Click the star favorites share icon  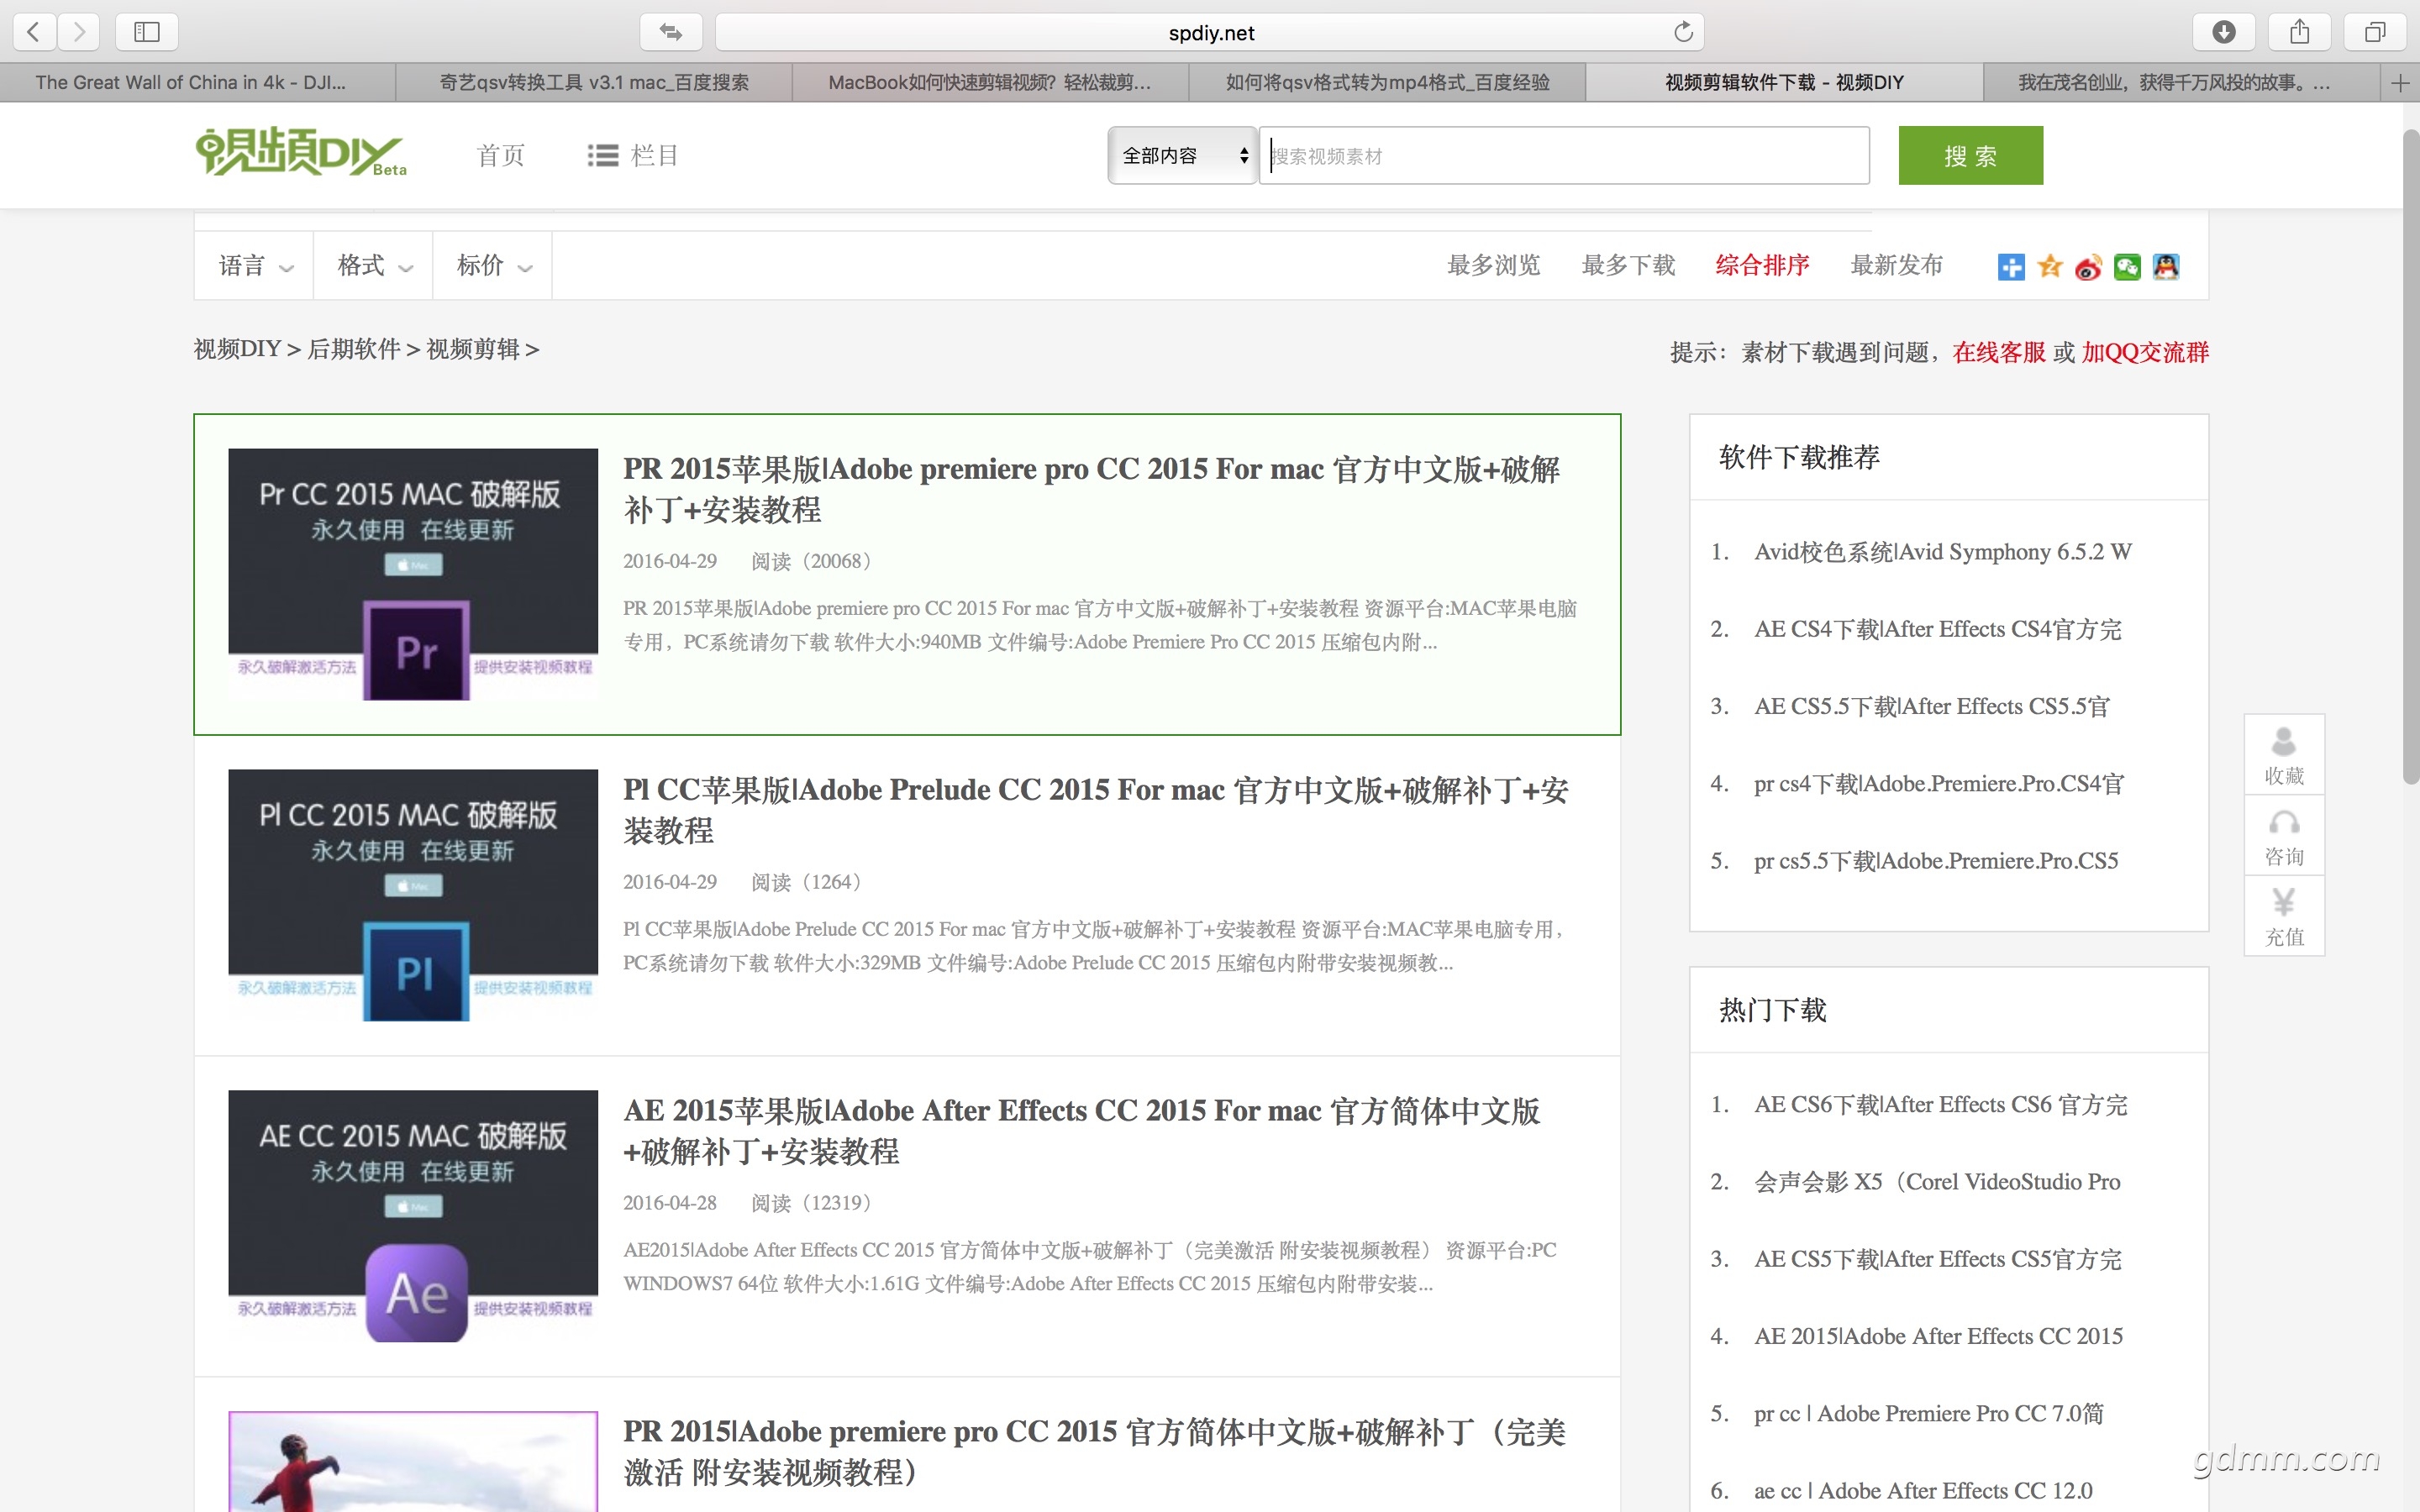[x=2050, y=267]
